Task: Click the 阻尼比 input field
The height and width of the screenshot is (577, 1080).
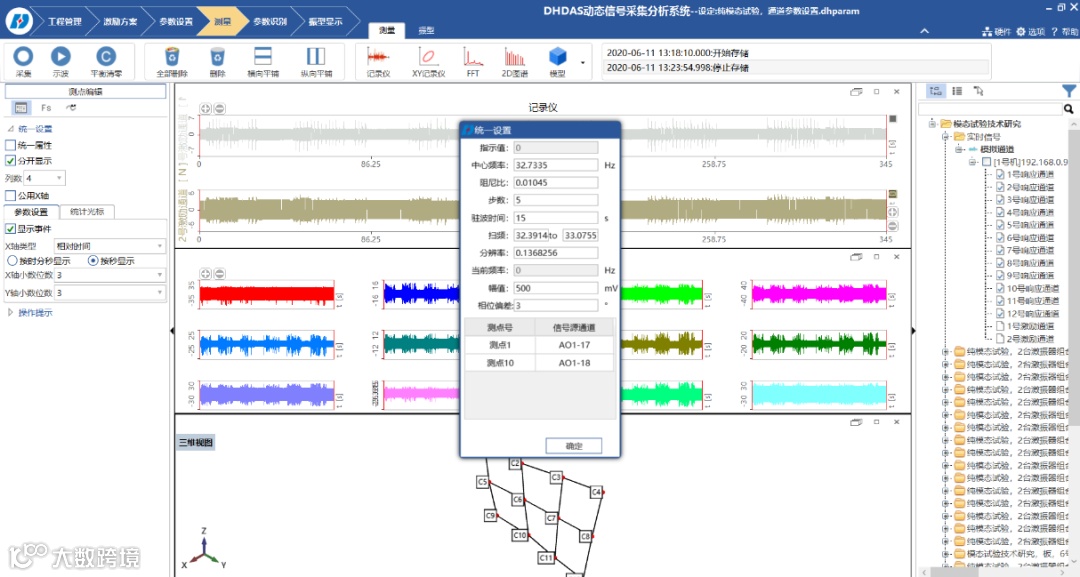Action: point(556,182)
